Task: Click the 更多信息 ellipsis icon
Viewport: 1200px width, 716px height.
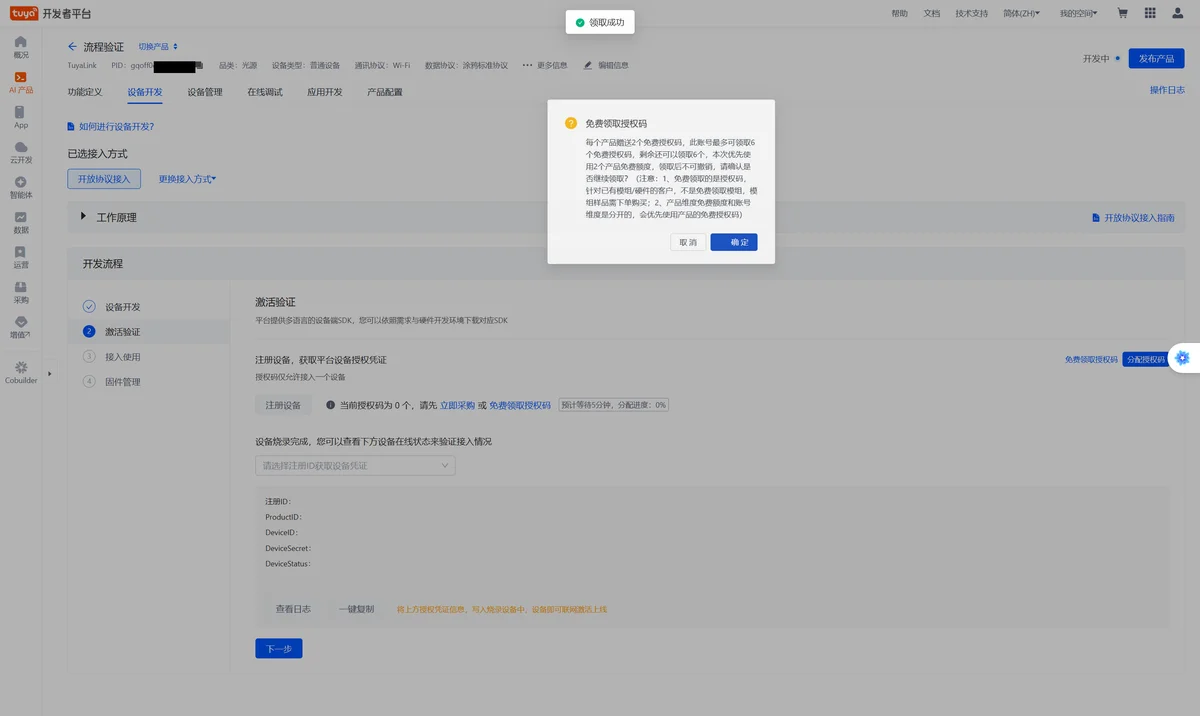Action: click(527, 65)
